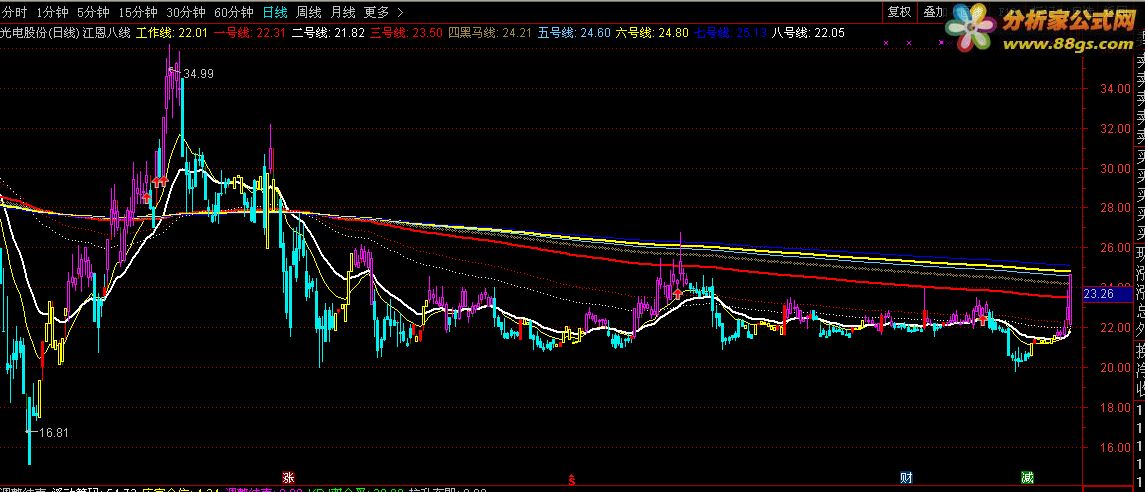
Task: Click the 七号线: 25.13 legend
Action: tap(730, 32)
